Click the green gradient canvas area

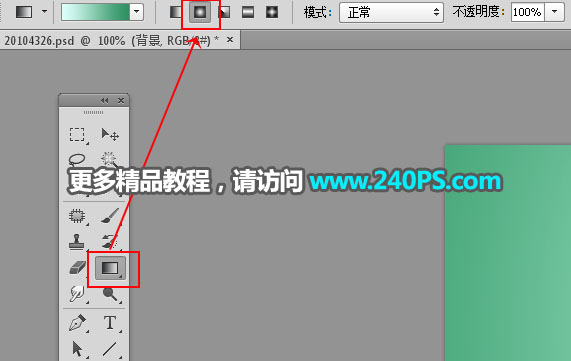point(508,253)
